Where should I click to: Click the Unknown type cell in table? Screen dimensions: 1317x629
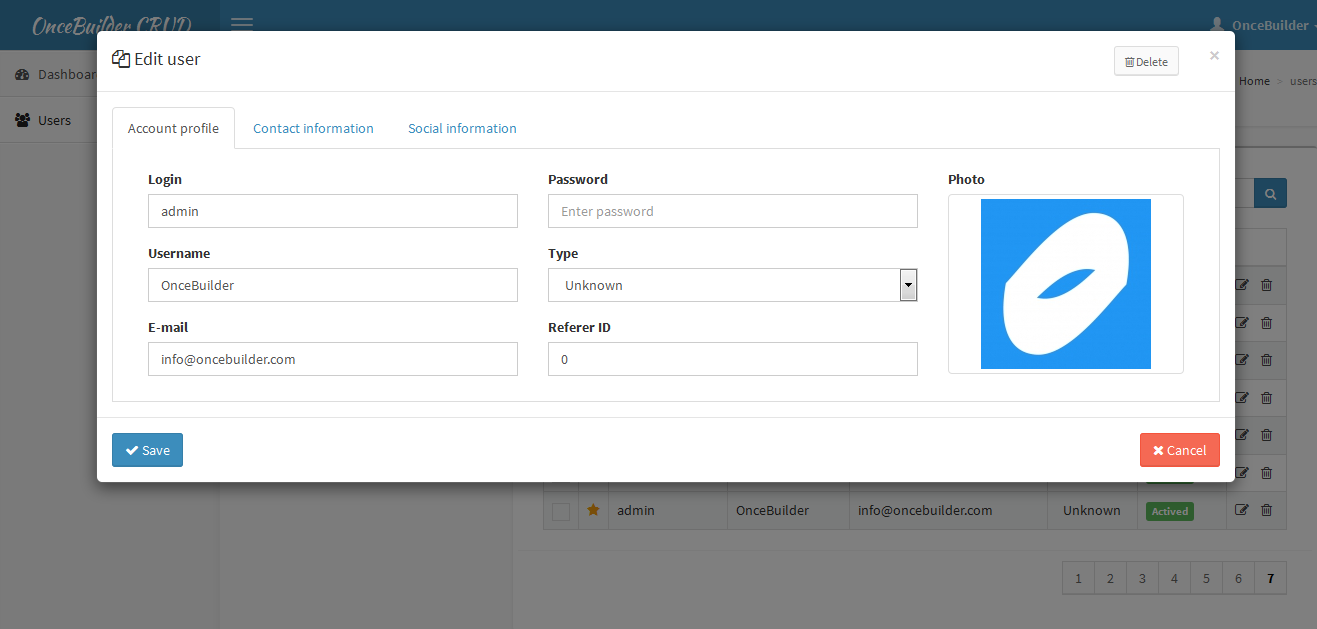[x=1092, y=510]
